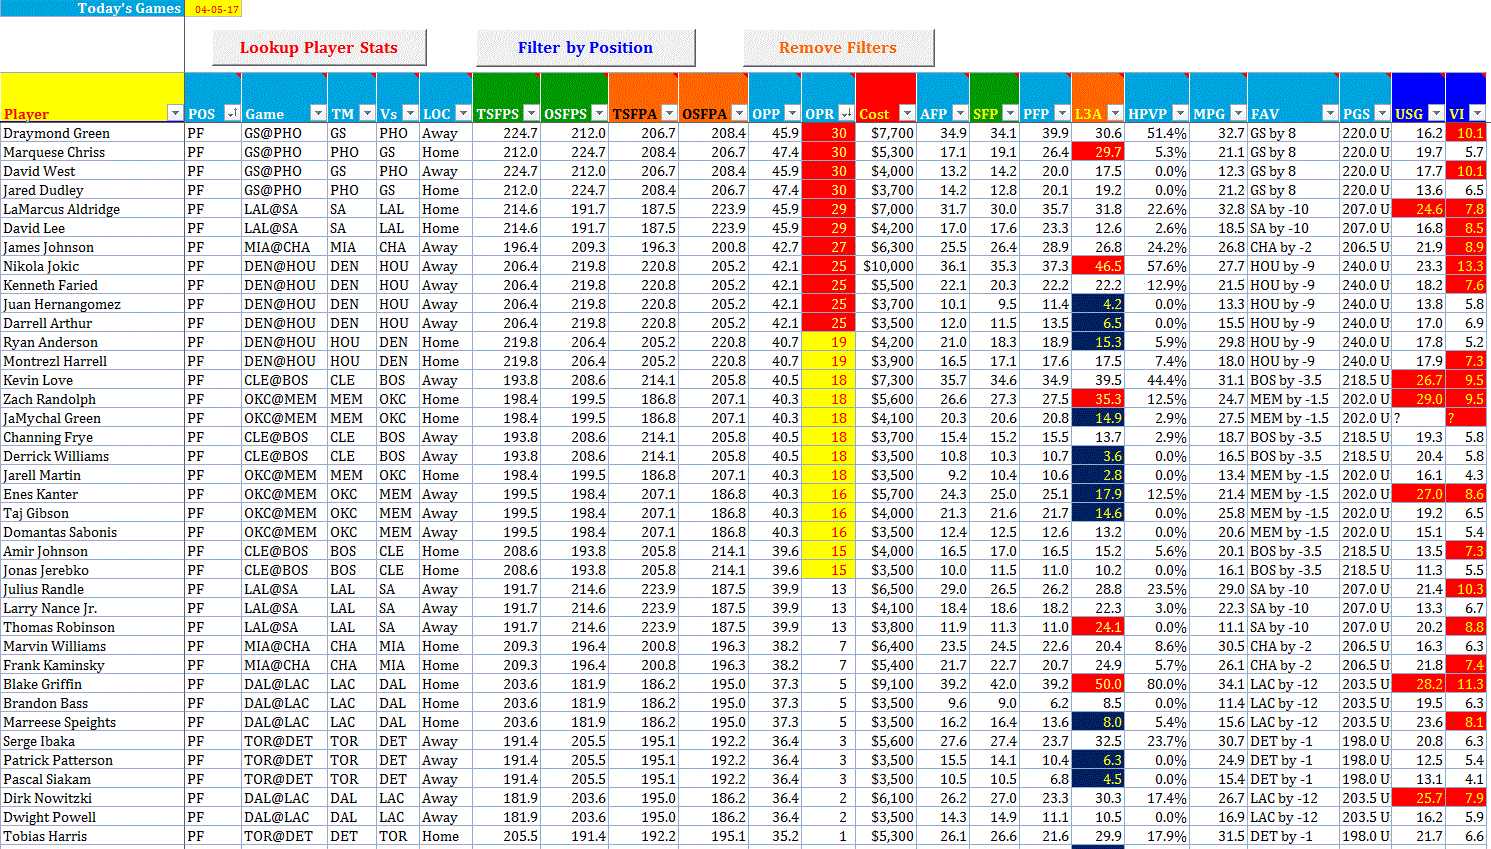Select the 57.6% HPVP cell

click(x=1157, y=266)
